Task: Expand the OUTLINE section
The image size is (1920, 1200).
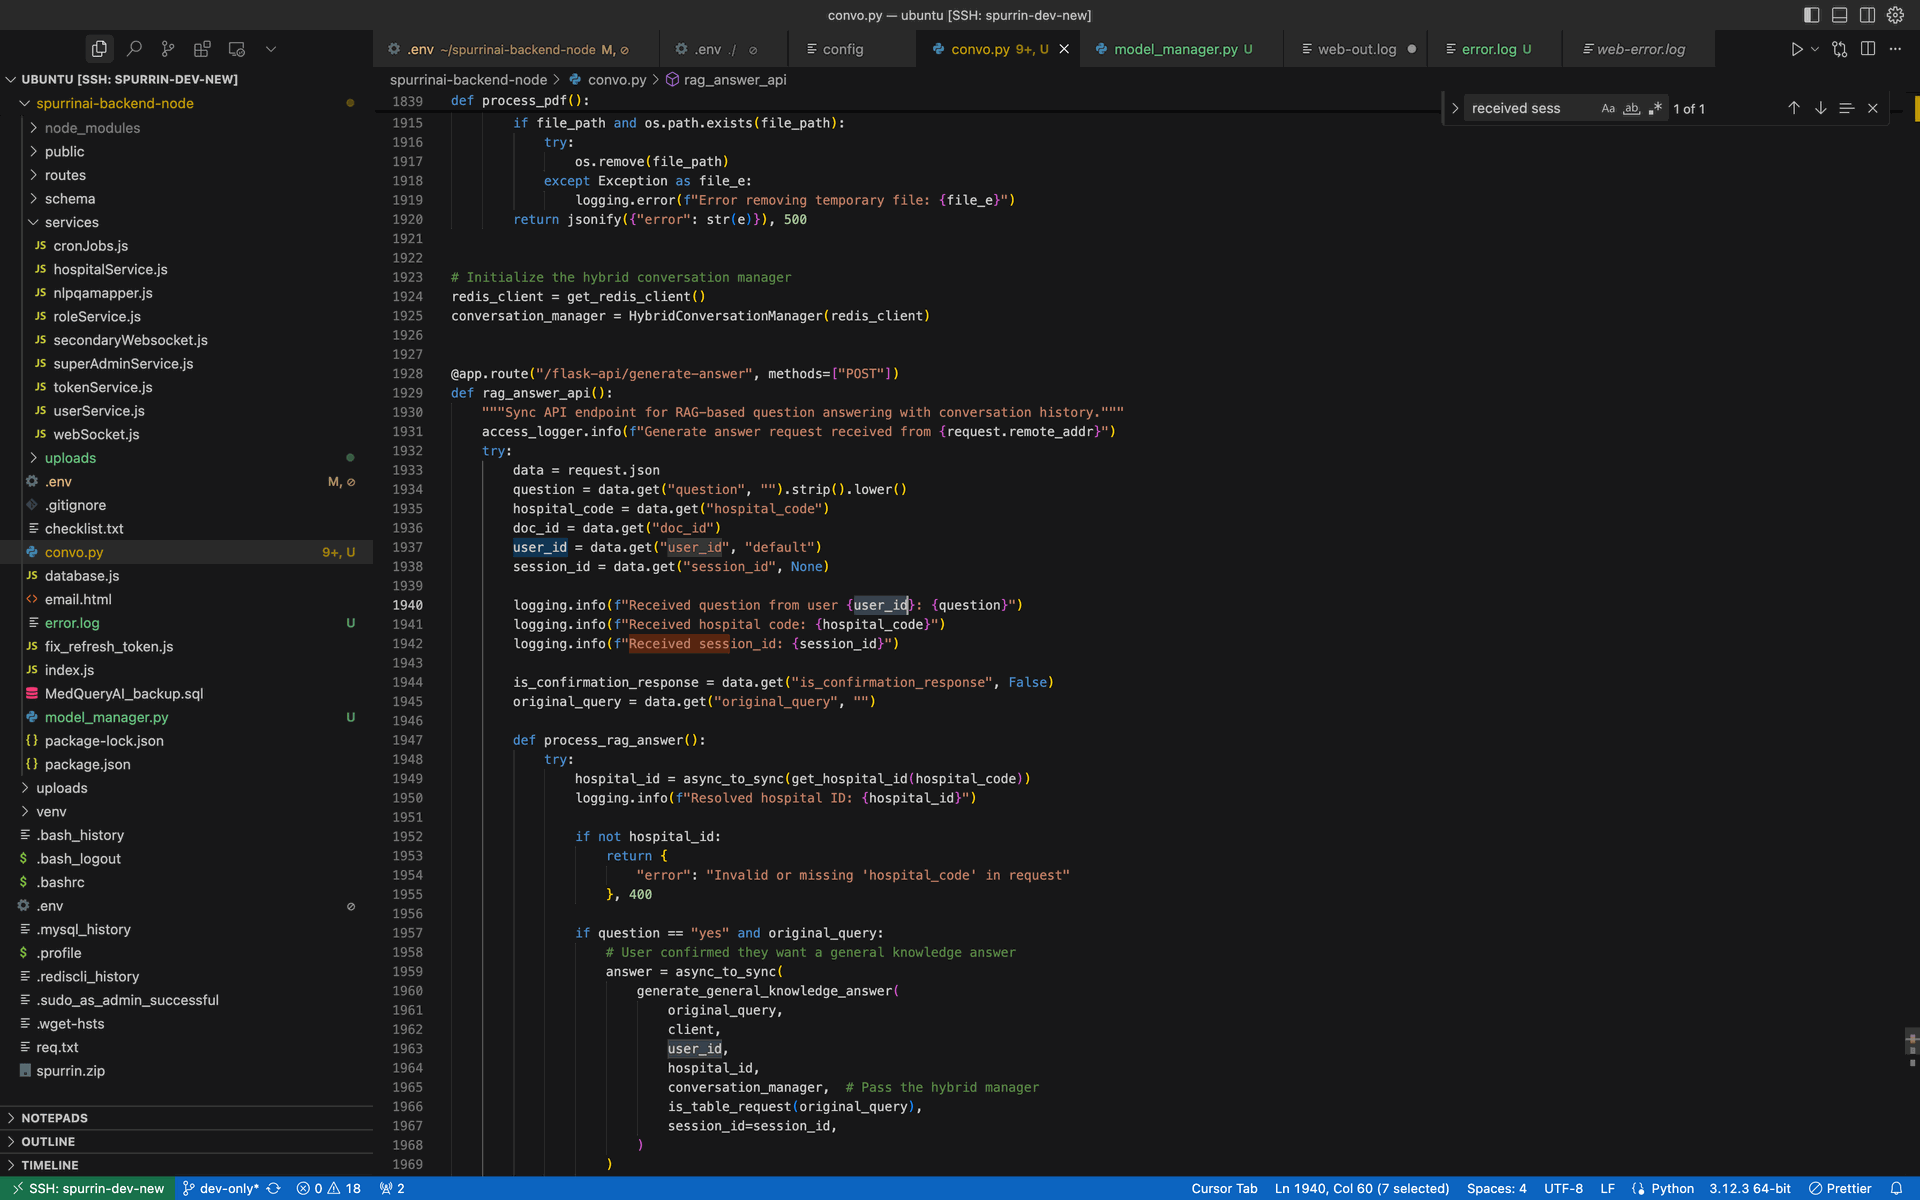Action: point(48,1141)
